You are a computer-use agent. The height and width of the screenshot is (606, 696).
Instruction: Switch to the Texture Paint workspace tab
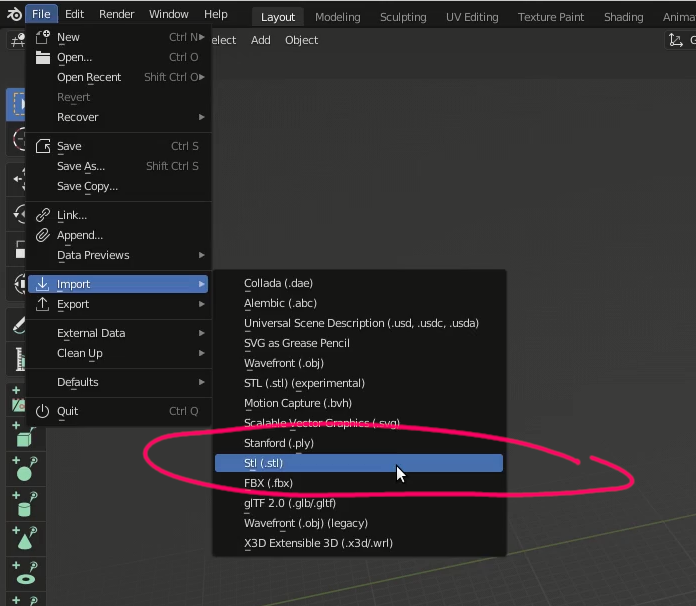coord(551,17)
